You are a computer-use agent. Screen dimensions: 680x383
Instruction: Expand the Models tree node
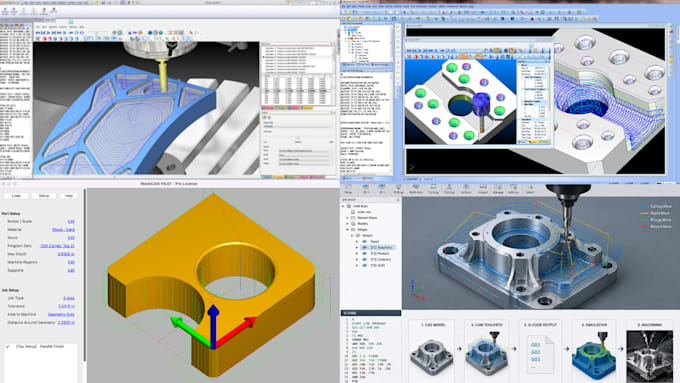click(347, 223)
